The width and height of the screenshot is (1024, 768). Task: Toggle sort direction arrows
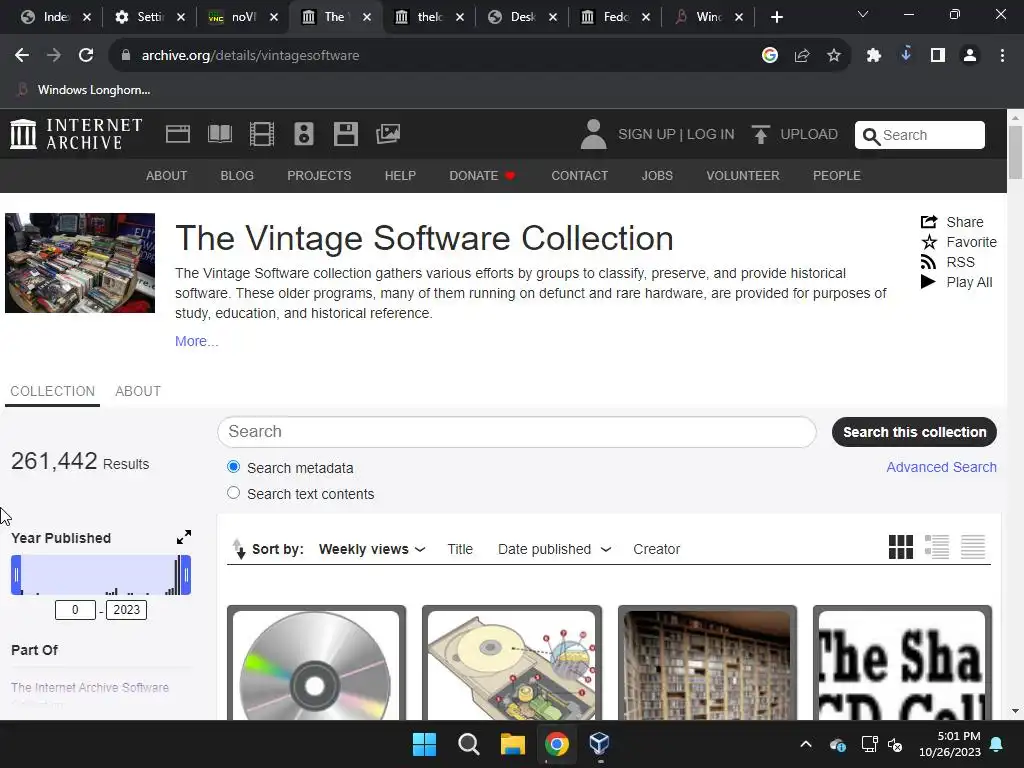coord(239,549)
